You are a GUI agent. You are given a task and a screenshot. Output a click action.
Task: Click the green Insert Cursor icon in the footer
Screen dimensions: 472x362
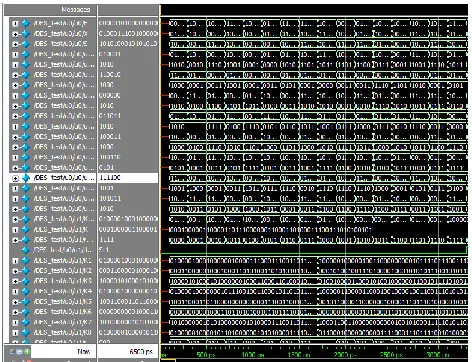pyautogui.click(x=27, y=351)
